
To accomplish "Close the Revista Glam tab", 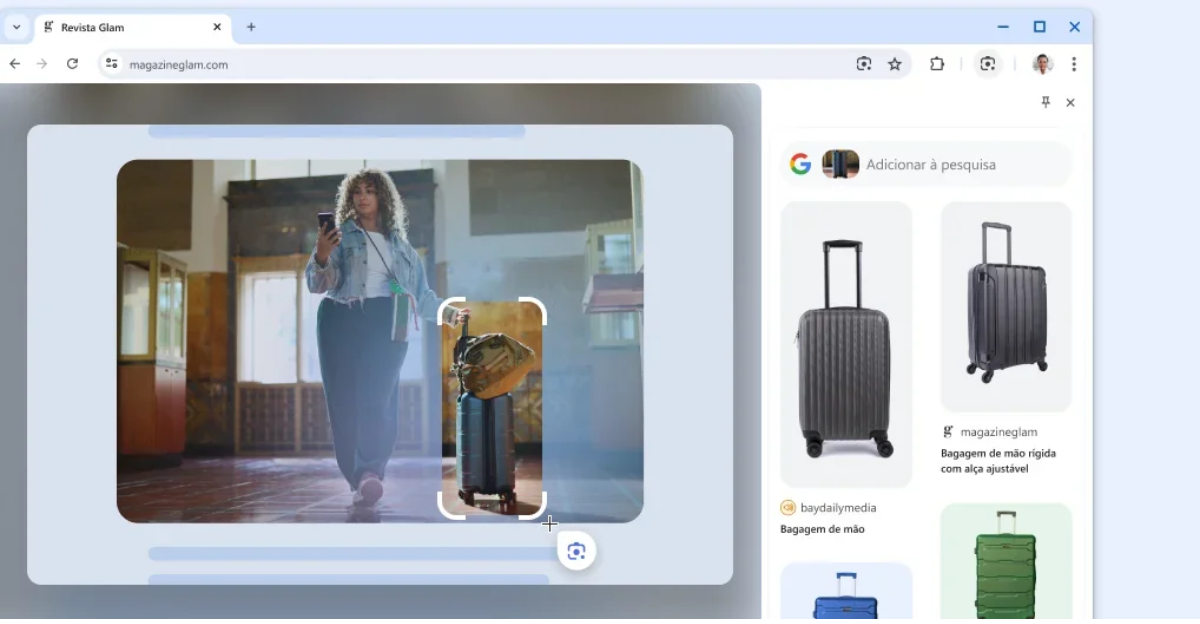I will point(215,27).
